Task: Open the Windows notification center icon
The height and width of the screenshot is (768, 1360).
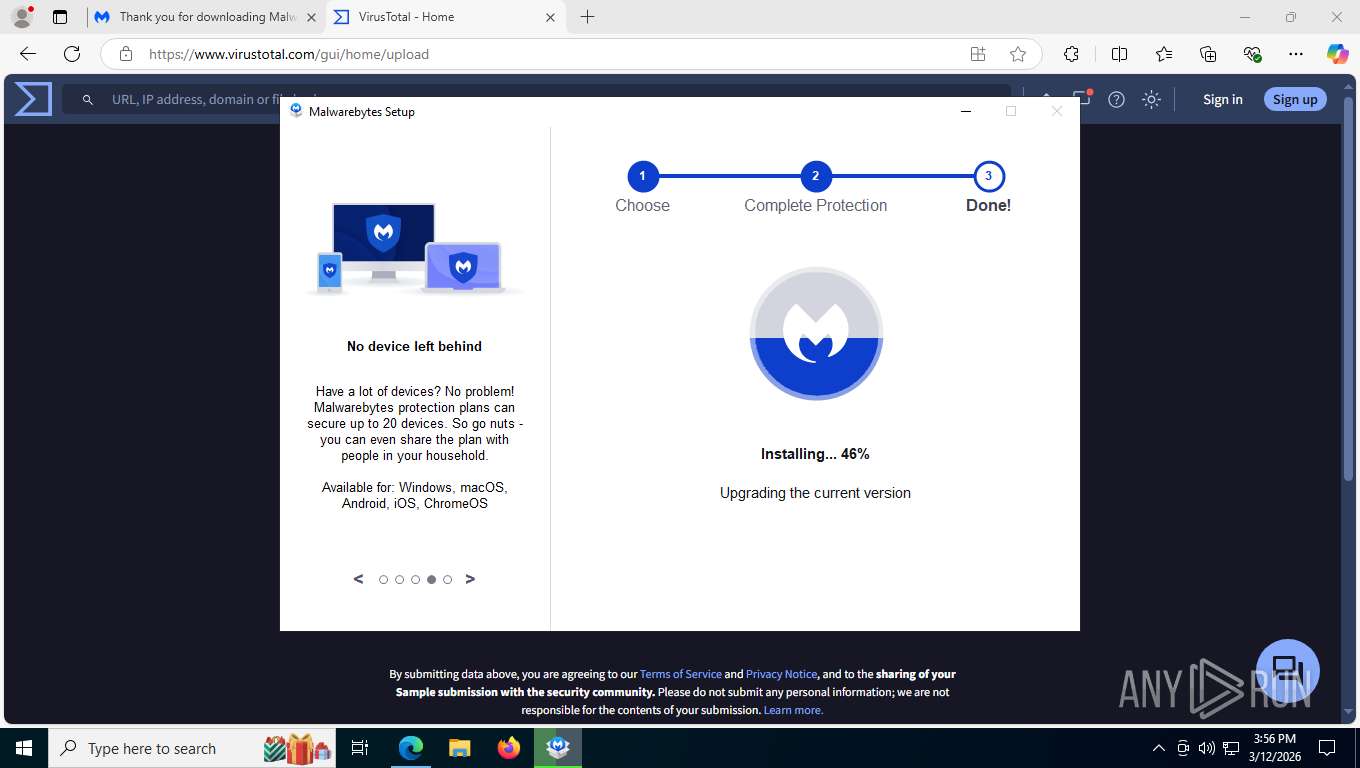Action: click(x=1327, y=748)
